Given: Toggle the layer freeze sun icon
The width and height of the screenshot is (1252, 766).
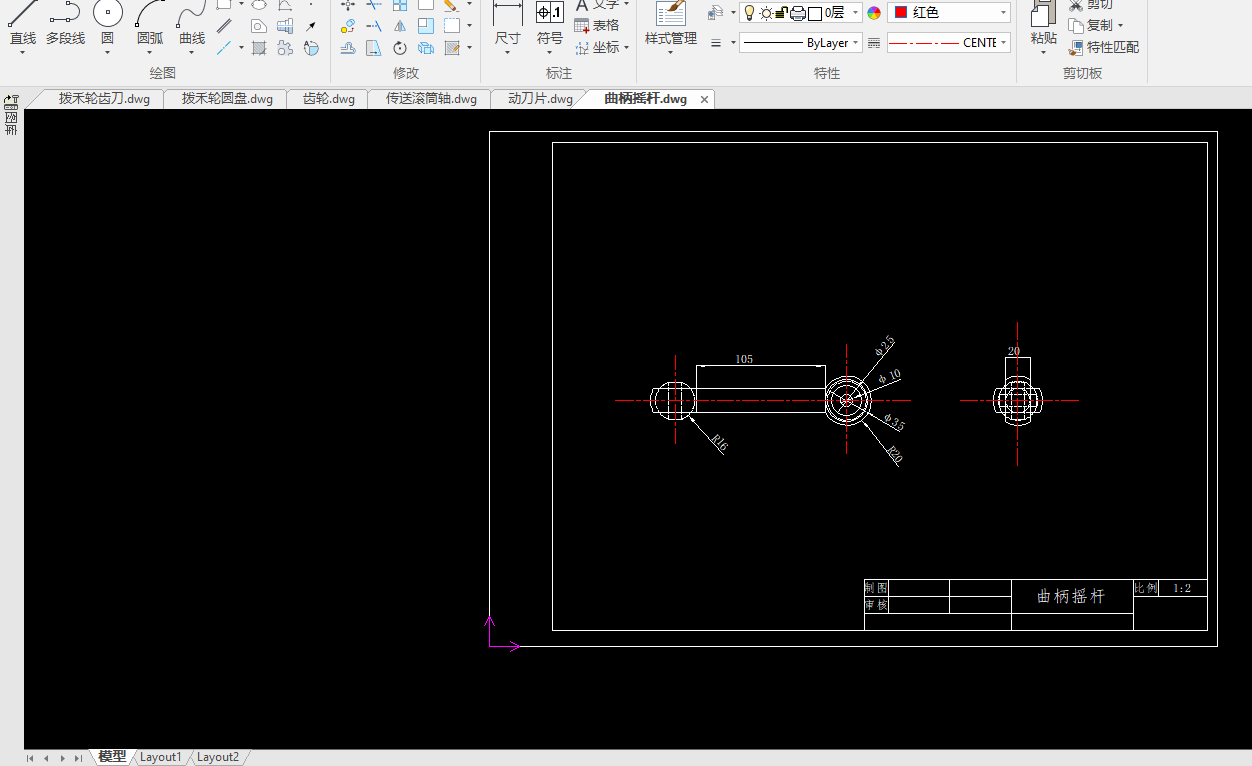Looking at the screenshot, I should (766, 13).
